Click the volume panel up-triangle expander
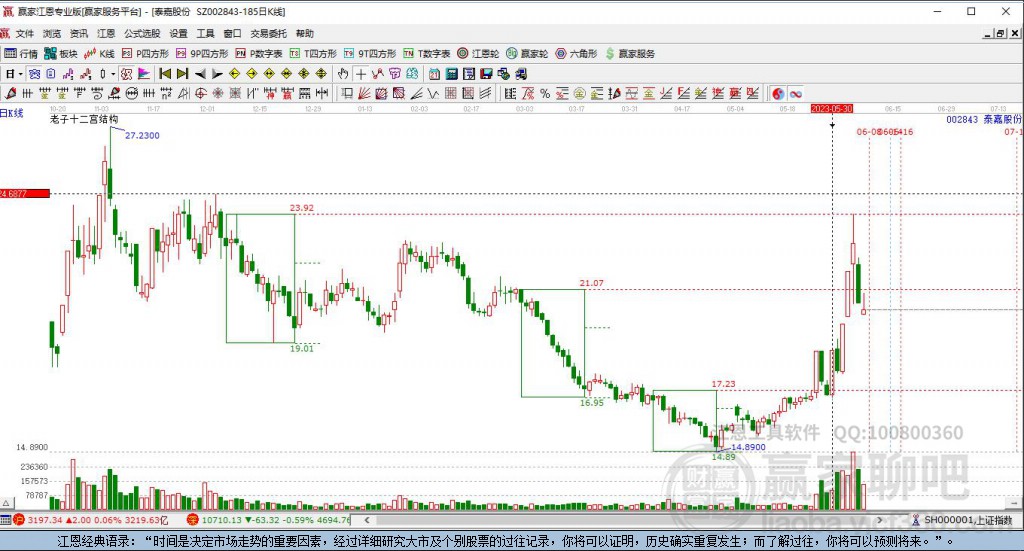 [x=7, y=503]
